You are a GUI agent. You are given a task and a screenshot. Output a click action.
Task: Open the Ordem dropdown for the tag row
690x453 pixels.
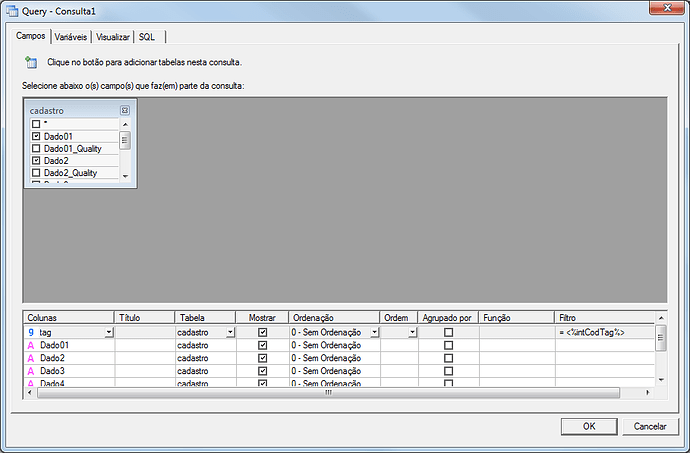pyautogui.click(x=412, y=332)
